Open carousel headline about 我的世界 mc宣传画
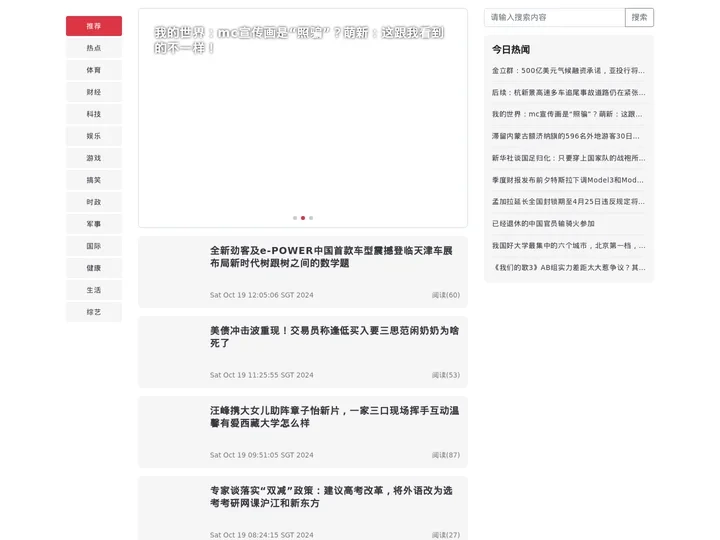 [x=299, y=40]
